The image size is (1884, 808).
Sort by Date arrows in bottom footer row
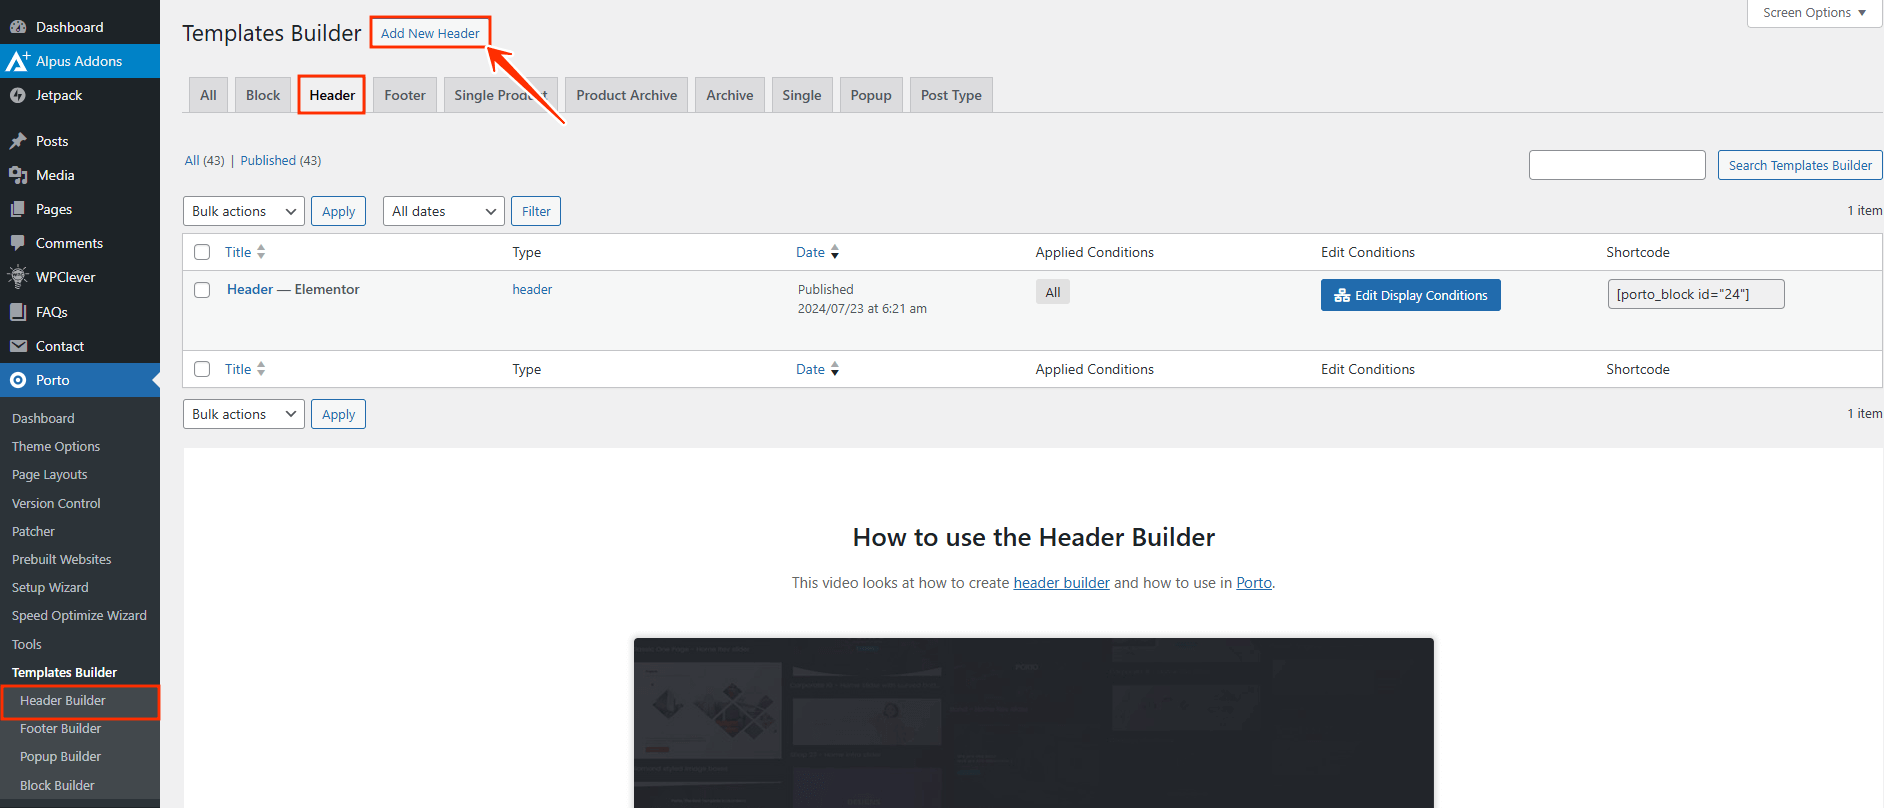click(x=835, y=369)
